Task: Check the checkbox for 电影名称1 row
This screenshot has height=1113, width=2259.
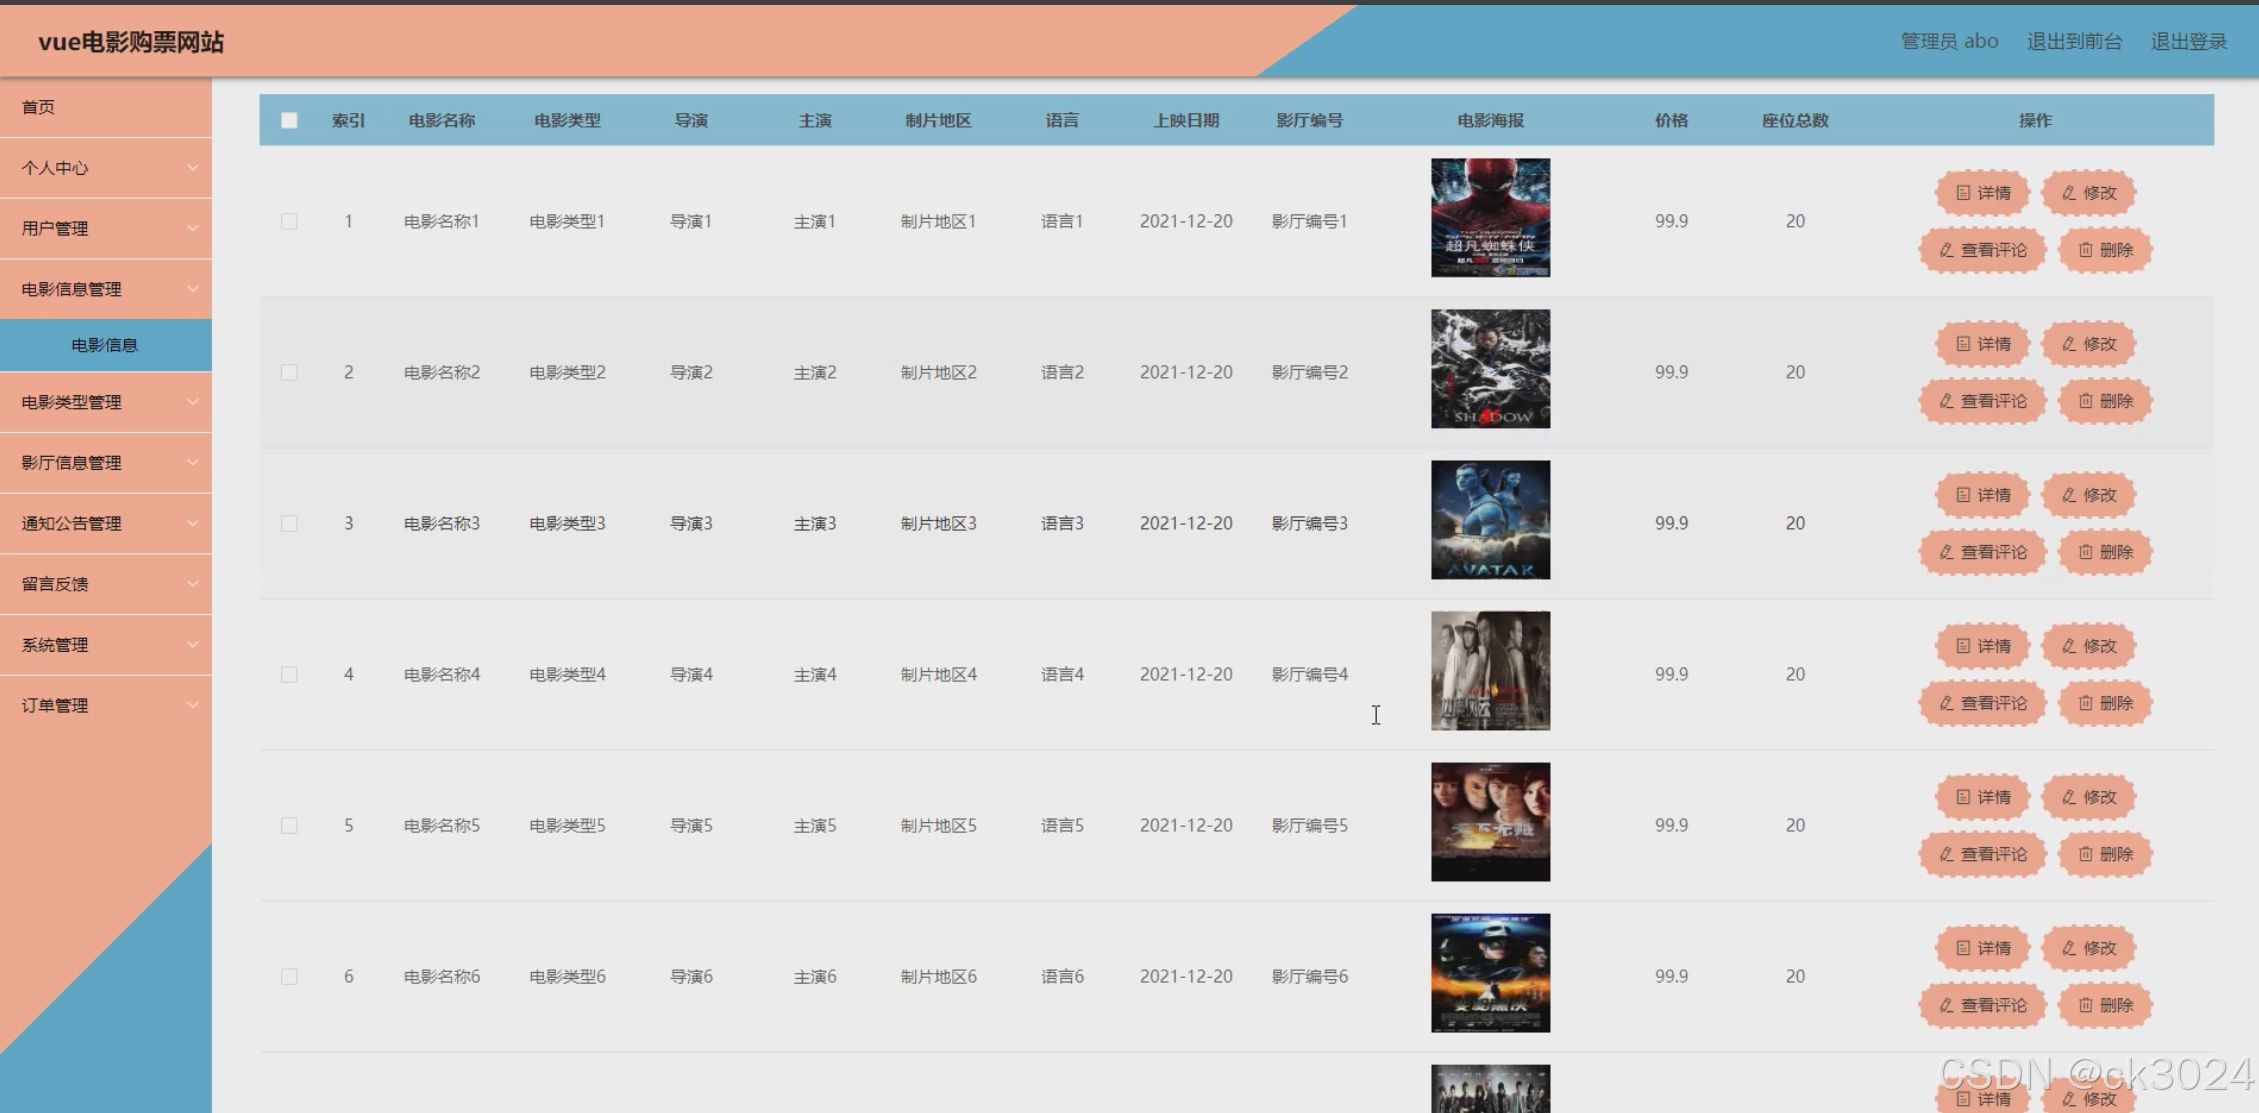Action: [x=289, y=221]
